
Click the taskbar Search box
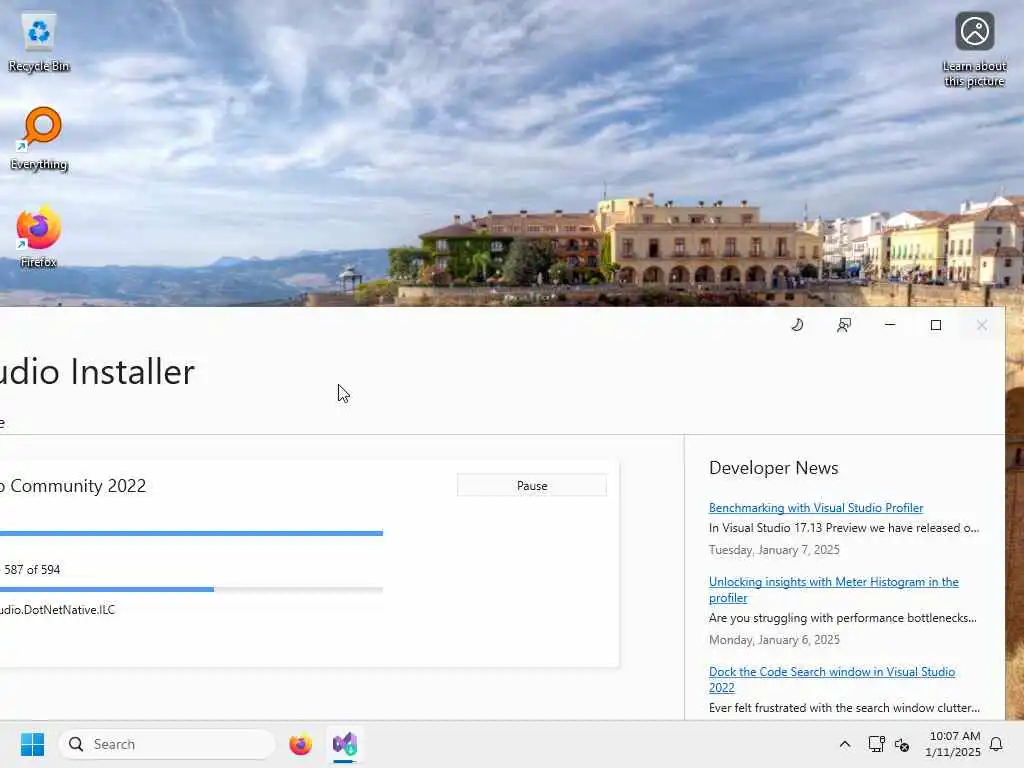tap(167, 744)
